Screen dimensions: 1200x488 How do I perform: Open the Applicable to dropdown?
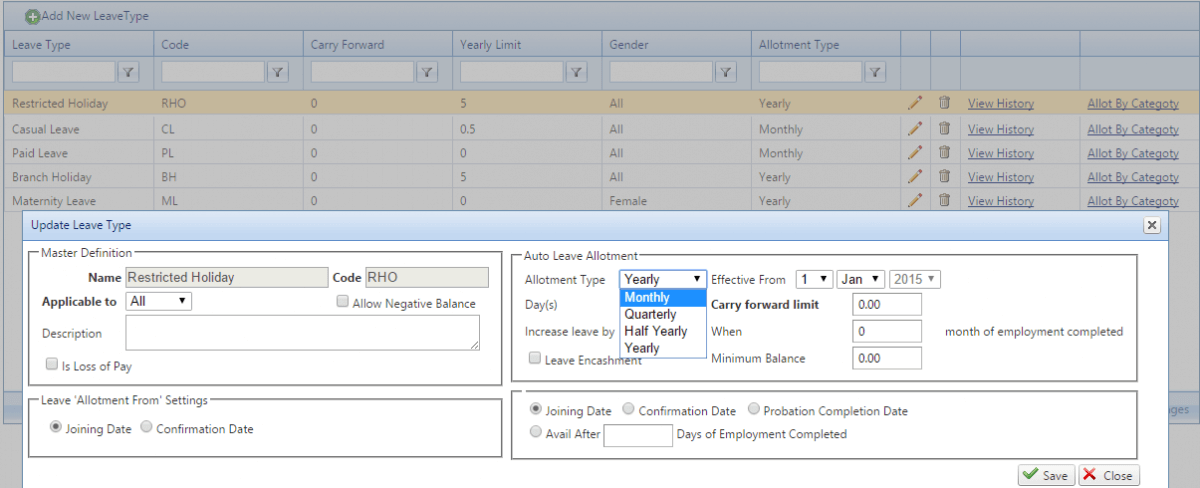point(159,301)
